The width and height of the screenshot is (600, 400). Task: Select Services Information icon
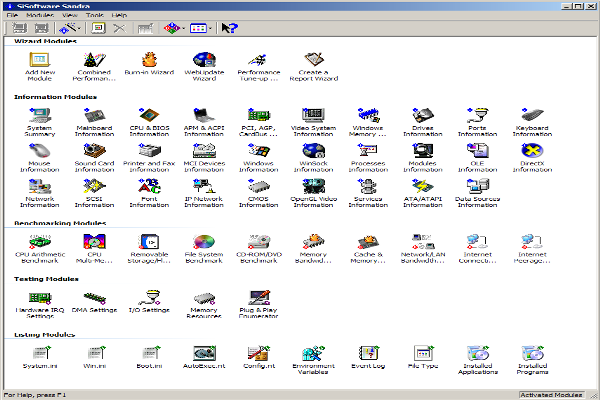pos(368,186)
